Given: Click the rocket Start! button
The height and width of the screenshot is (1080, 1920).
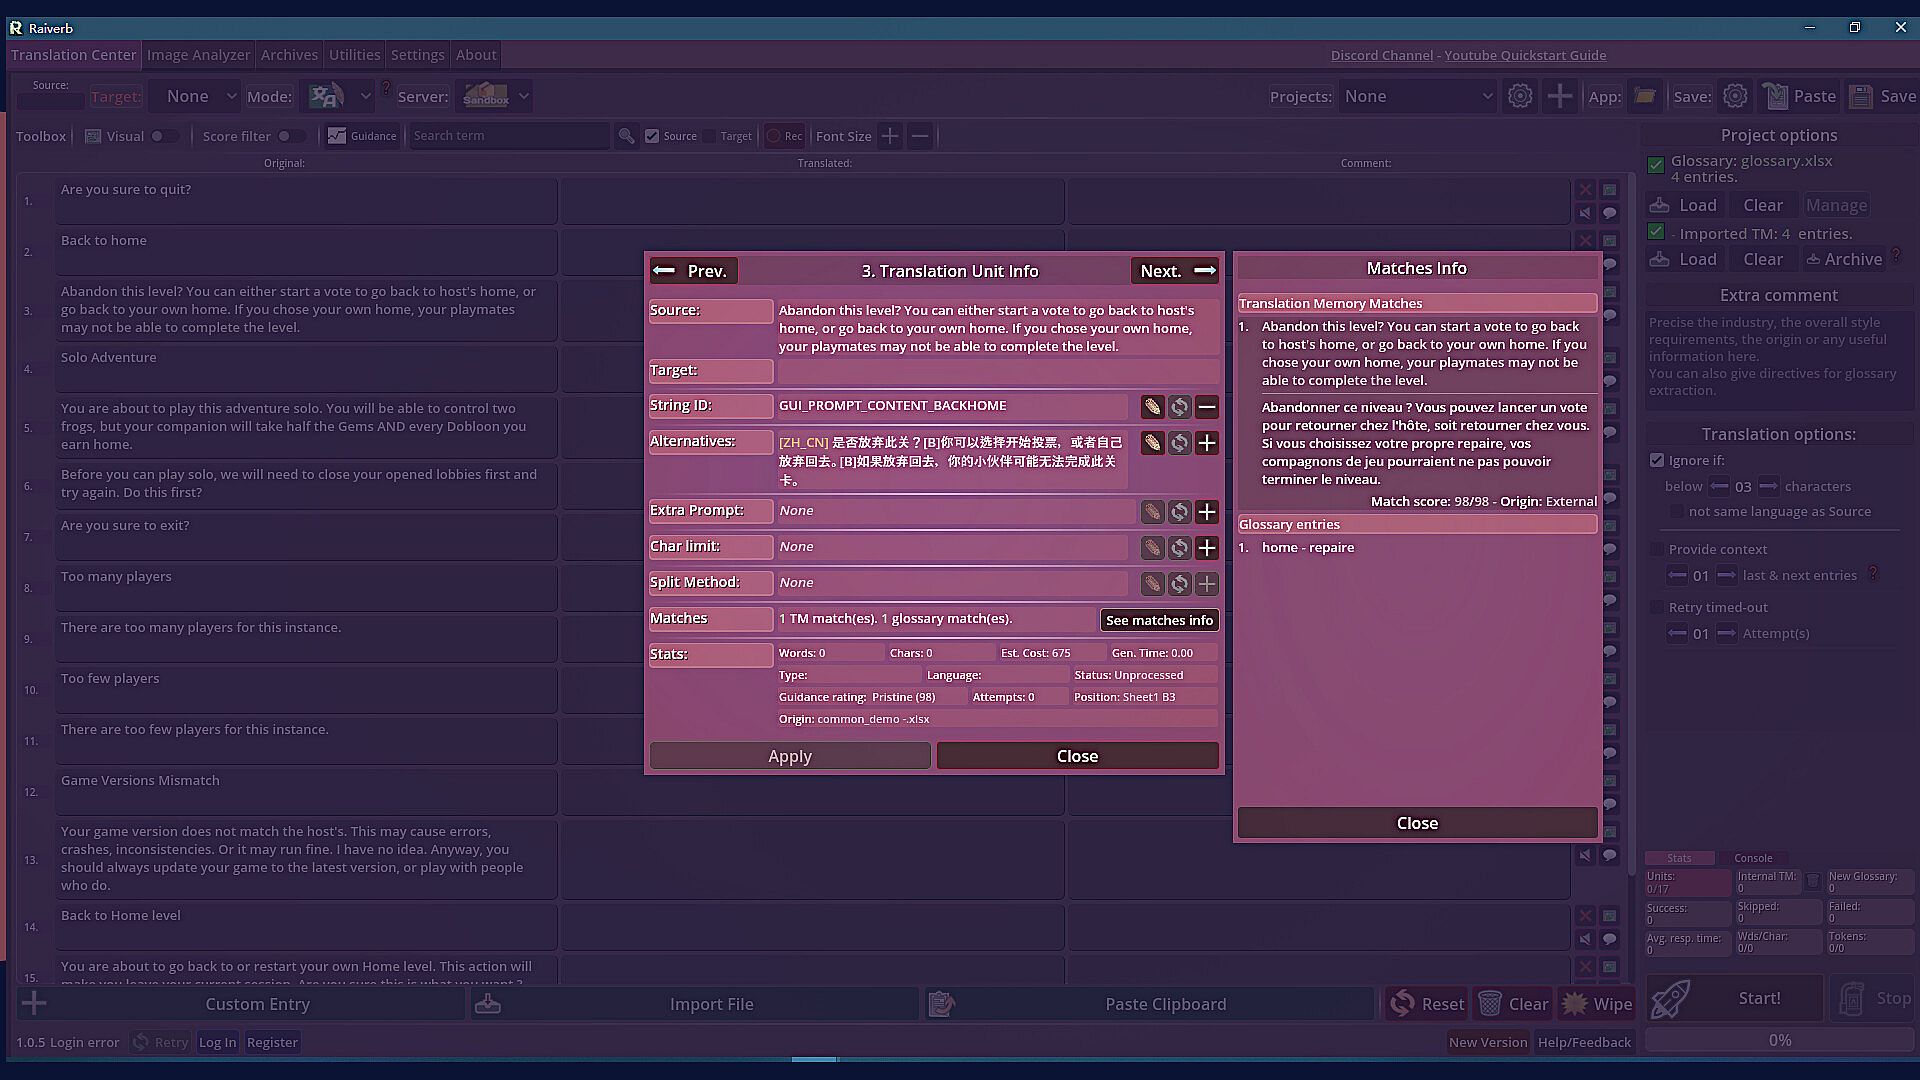Looking at the screenshot, I should (1735, 998).
